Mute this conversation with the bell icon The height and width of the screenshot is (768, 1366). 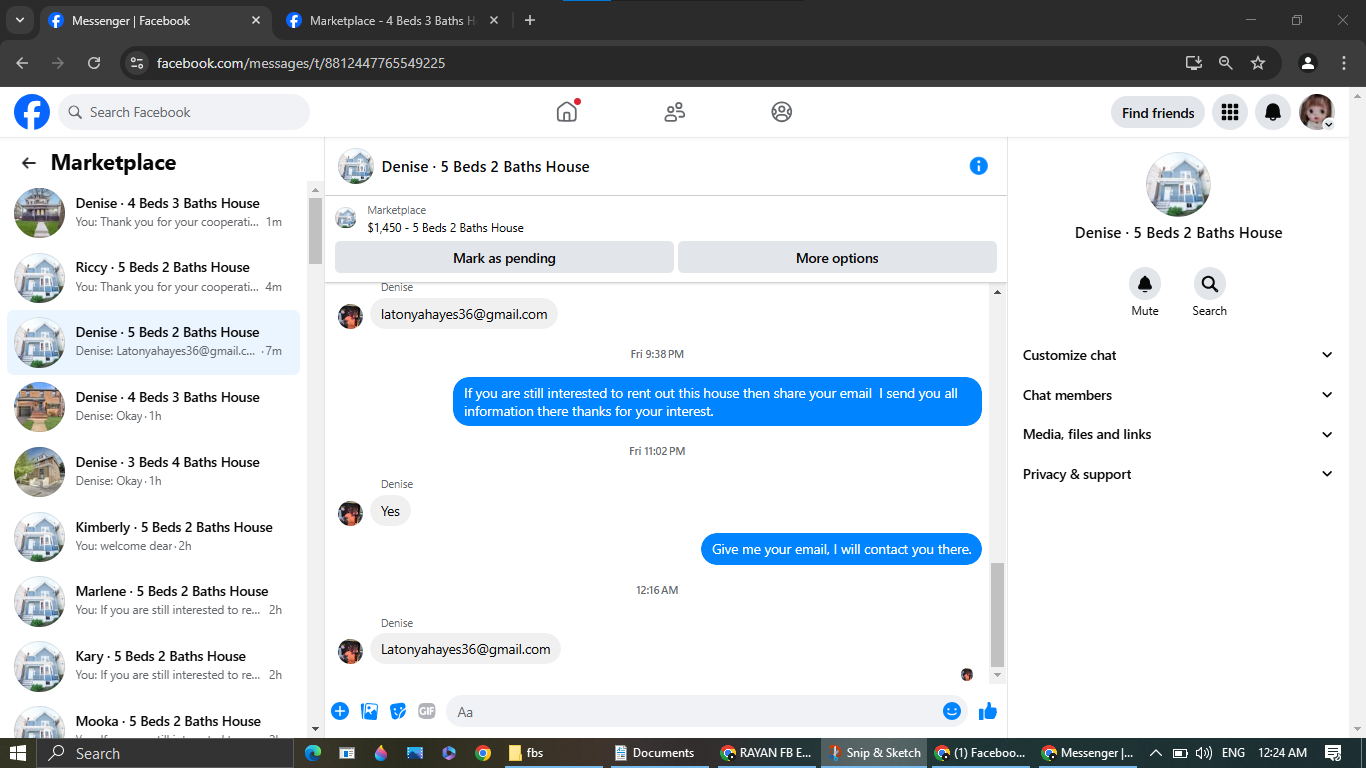(1145, 284)
